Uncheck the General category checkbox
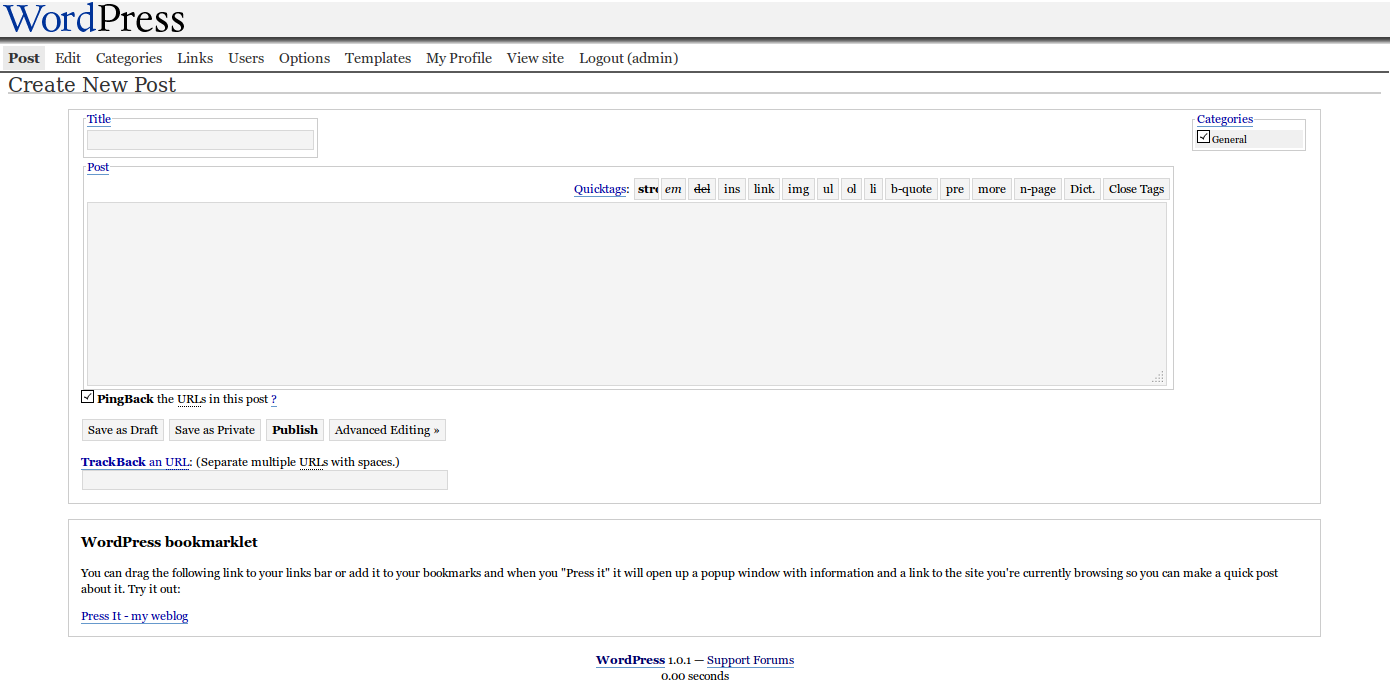Image resolution: width=1390 pixels, height=690 pixels. click(x=1204, y=137)
